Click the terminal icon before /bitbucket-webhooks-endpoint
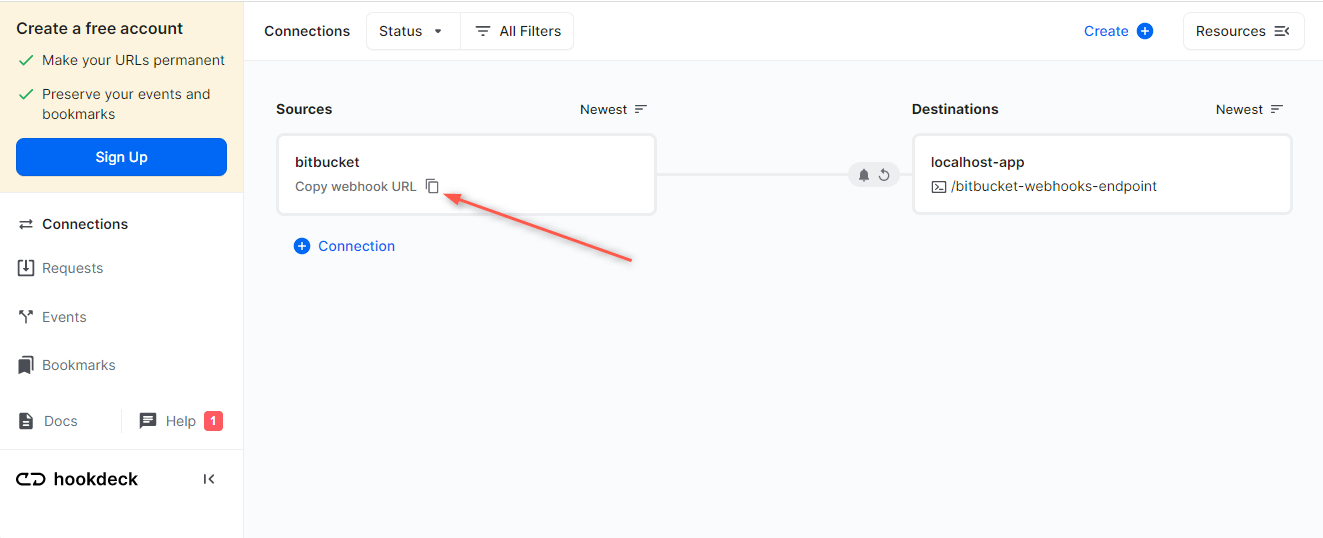The width and height of the screenshot is (1323, 538). click(x=939, y=186)
